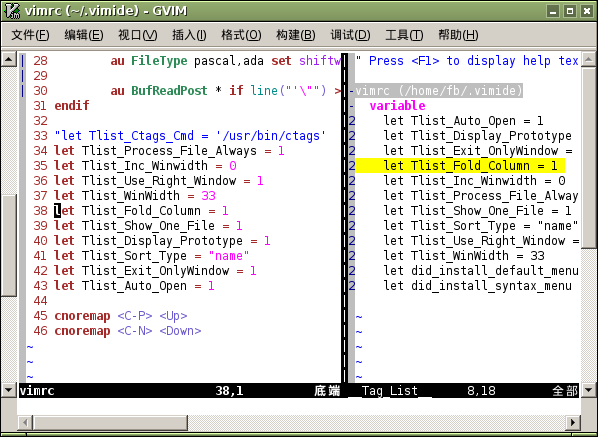Select tag let Tlist_Auto_Open = 1
598x437 pixels.
coord(463,121)
